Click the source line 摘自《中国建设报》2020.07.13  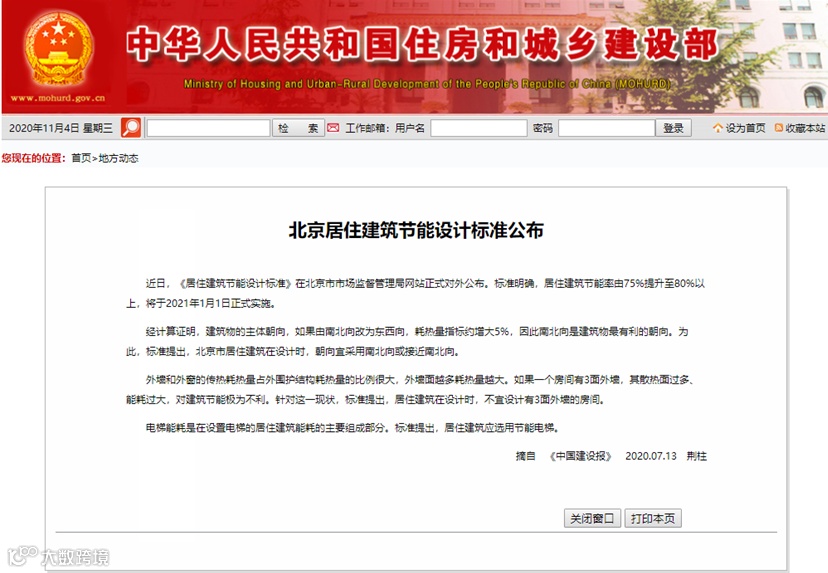click(611, 456)
